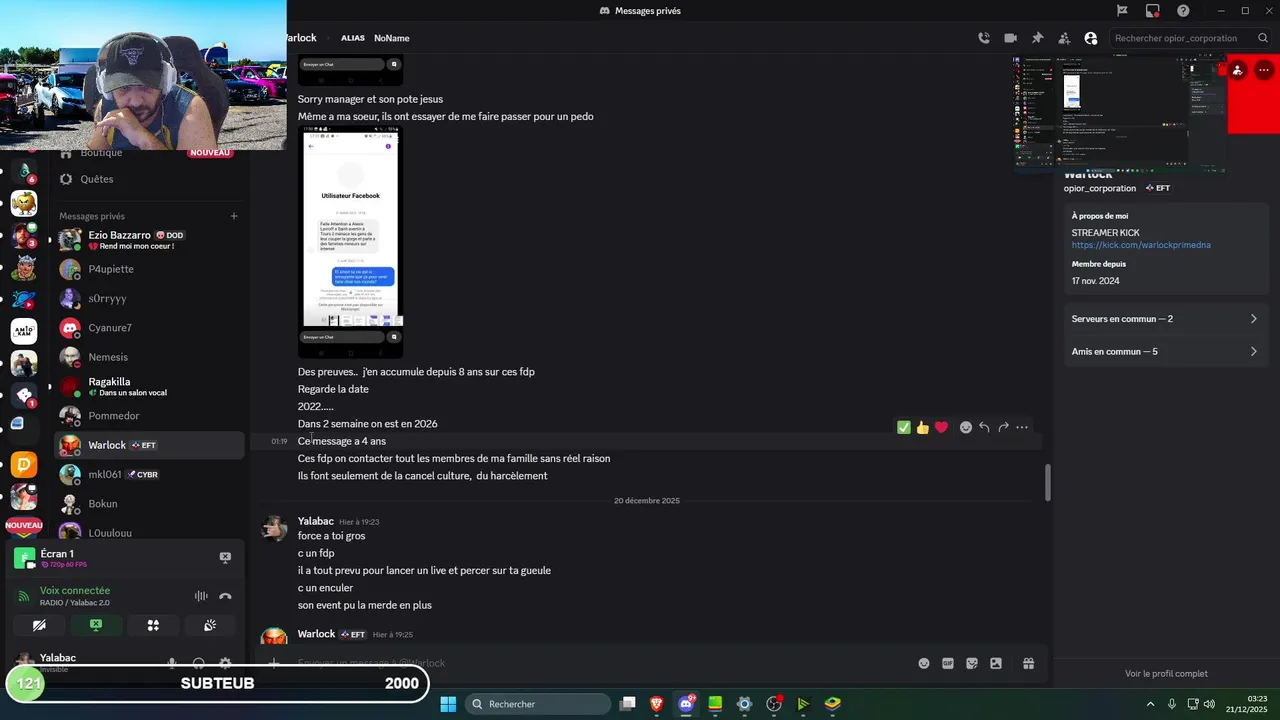Open Pommedor conversation
The width and height of the screenshot is (1280, 720).
pos(149,416)
